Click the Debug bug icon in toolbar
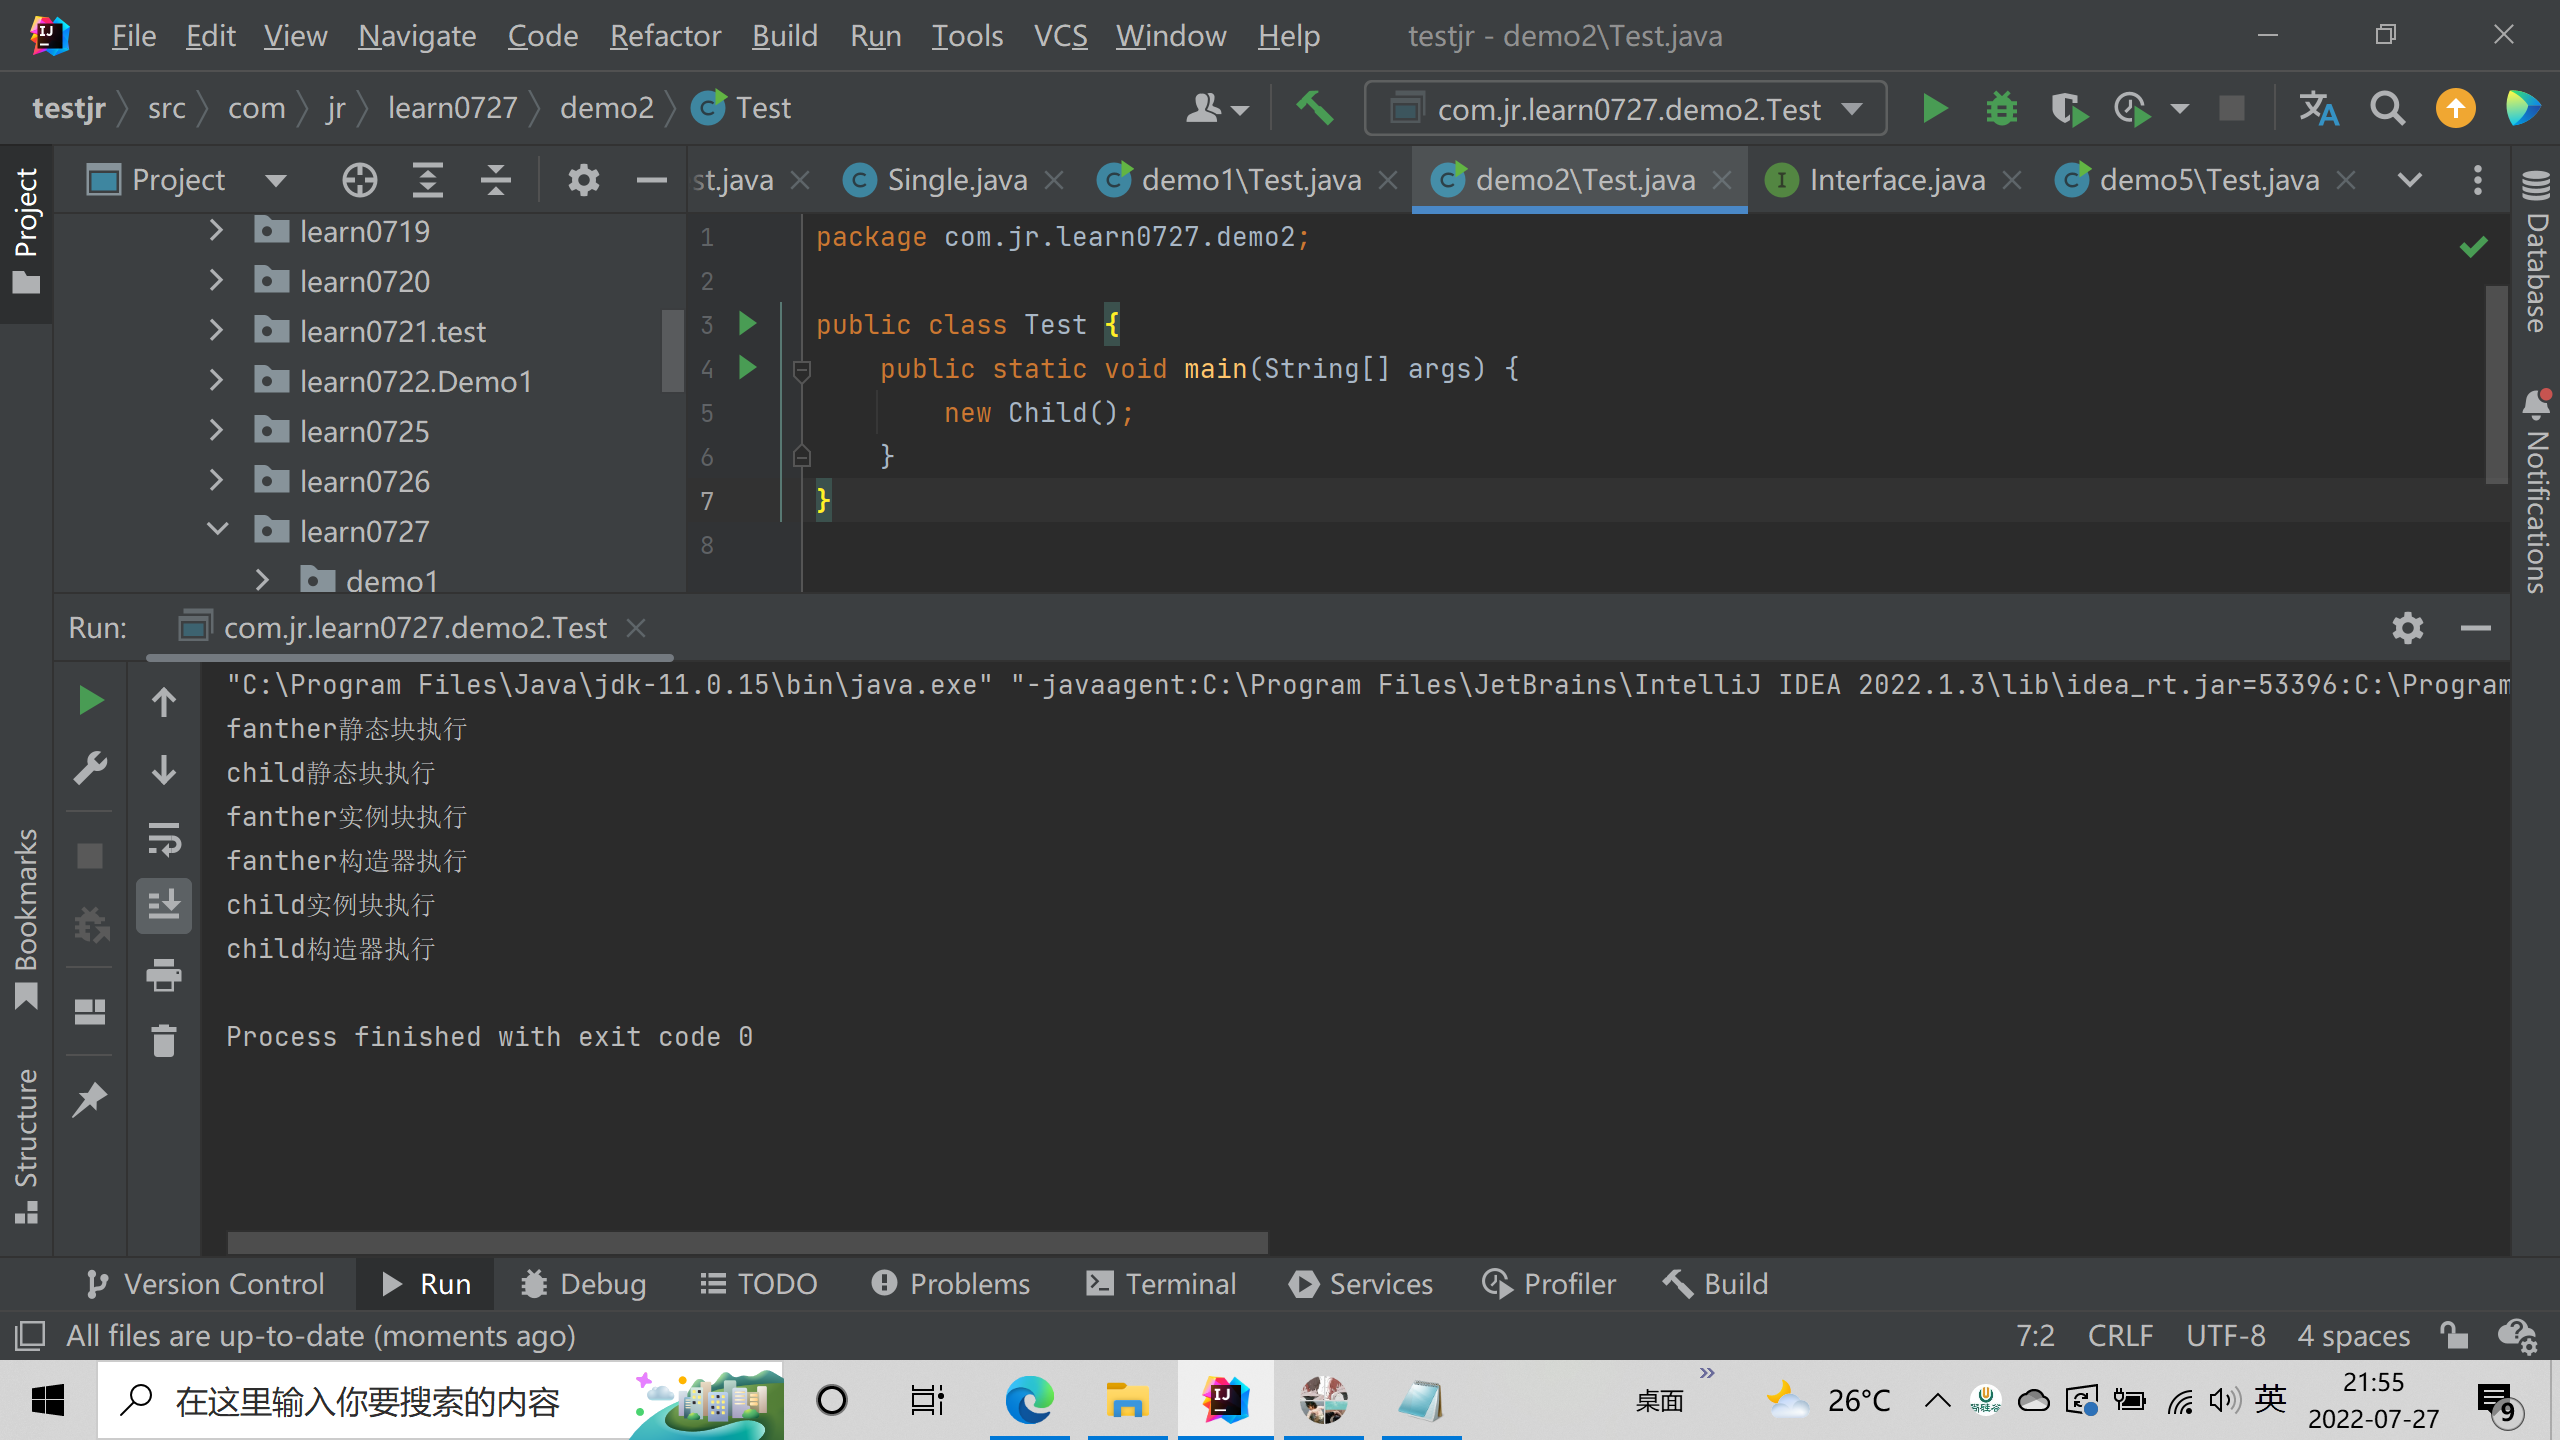Screen dimensions: 2560x1440 point(2001,108)
